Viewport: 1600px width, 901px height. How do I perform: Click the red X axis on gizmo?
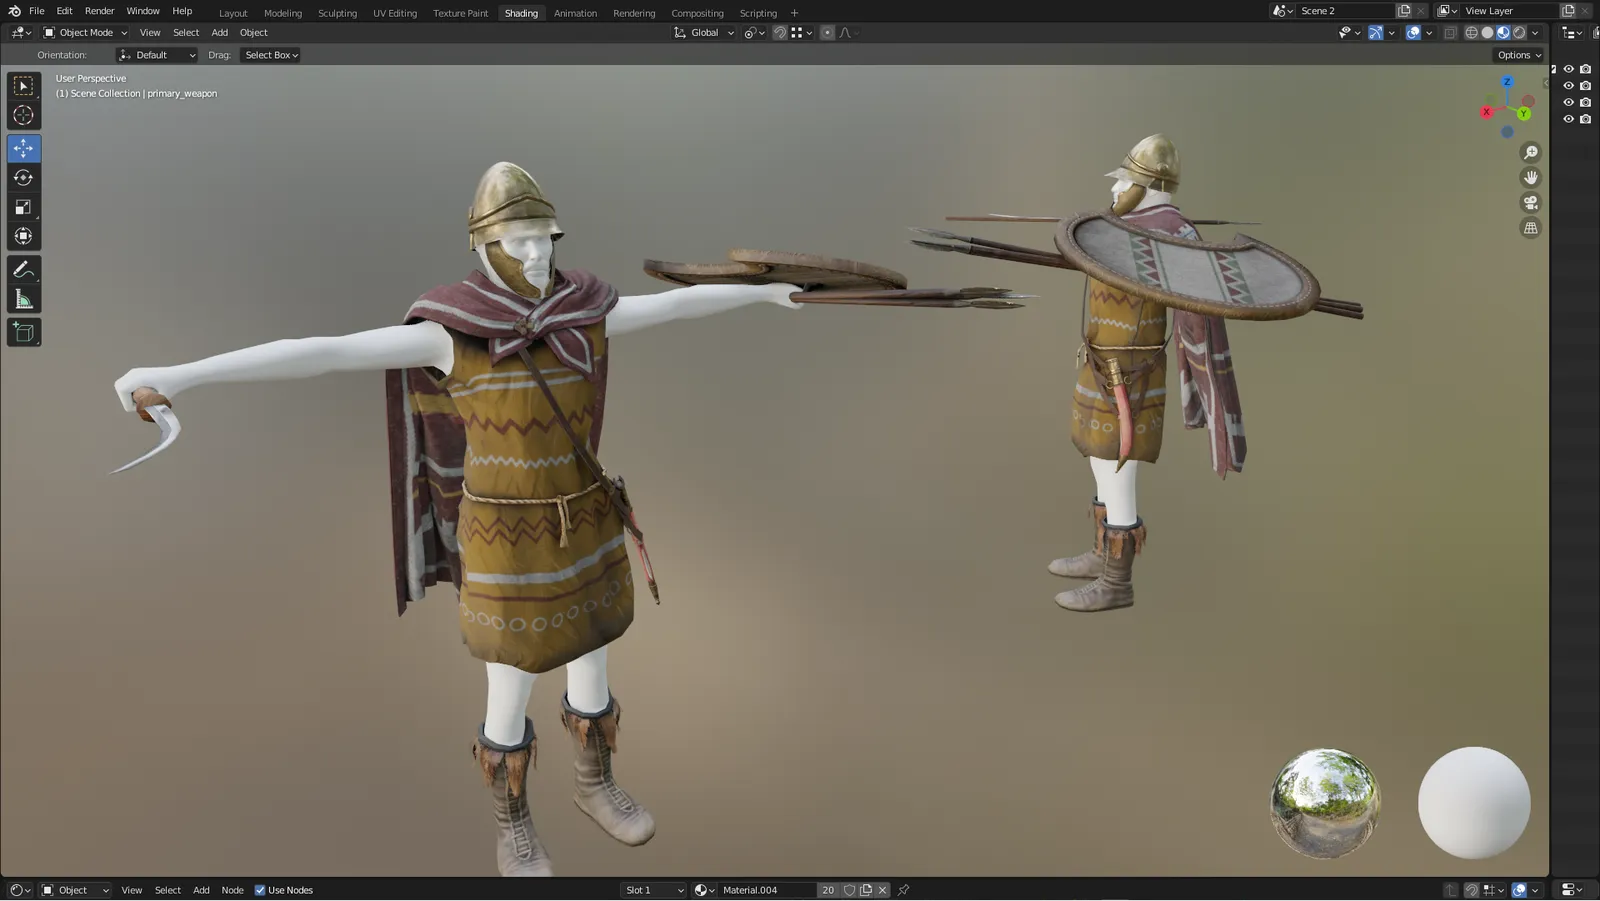[x=1486, y=112]
